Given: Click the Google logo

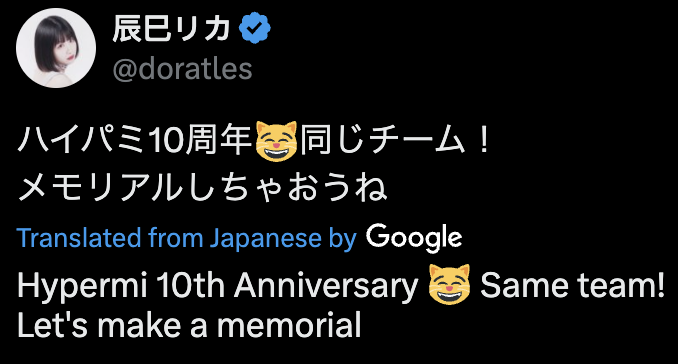Looking at the screenshot, I should [x=414, y=237].
